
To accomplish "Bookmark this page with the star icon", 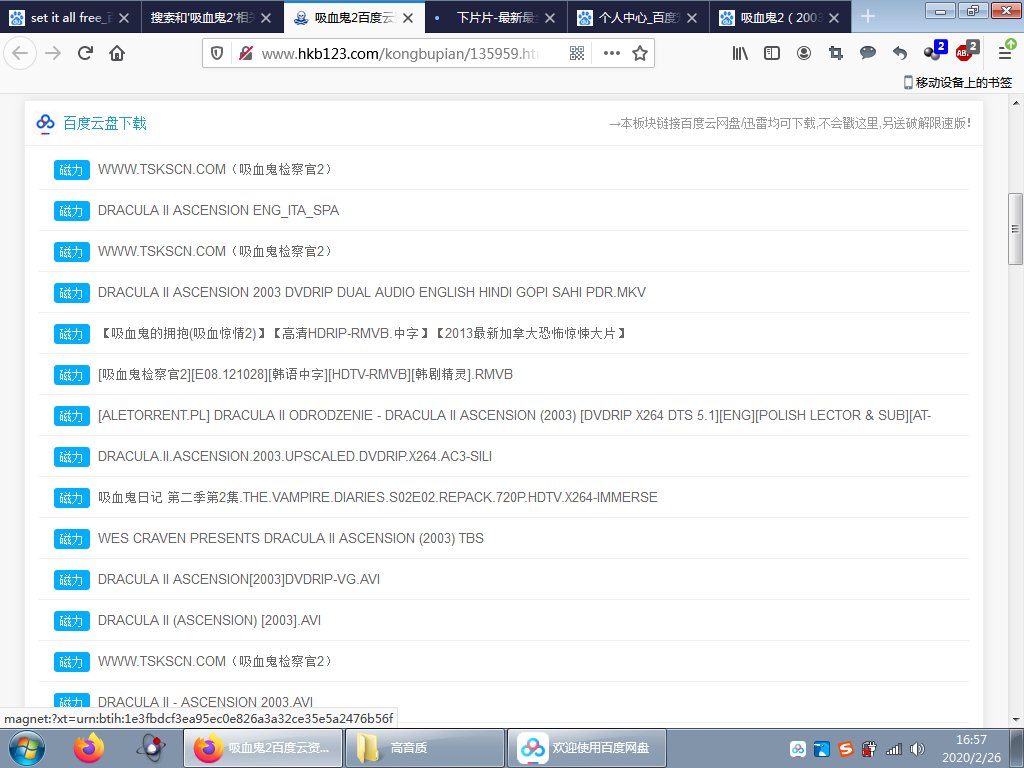I will tap(640, 53).
